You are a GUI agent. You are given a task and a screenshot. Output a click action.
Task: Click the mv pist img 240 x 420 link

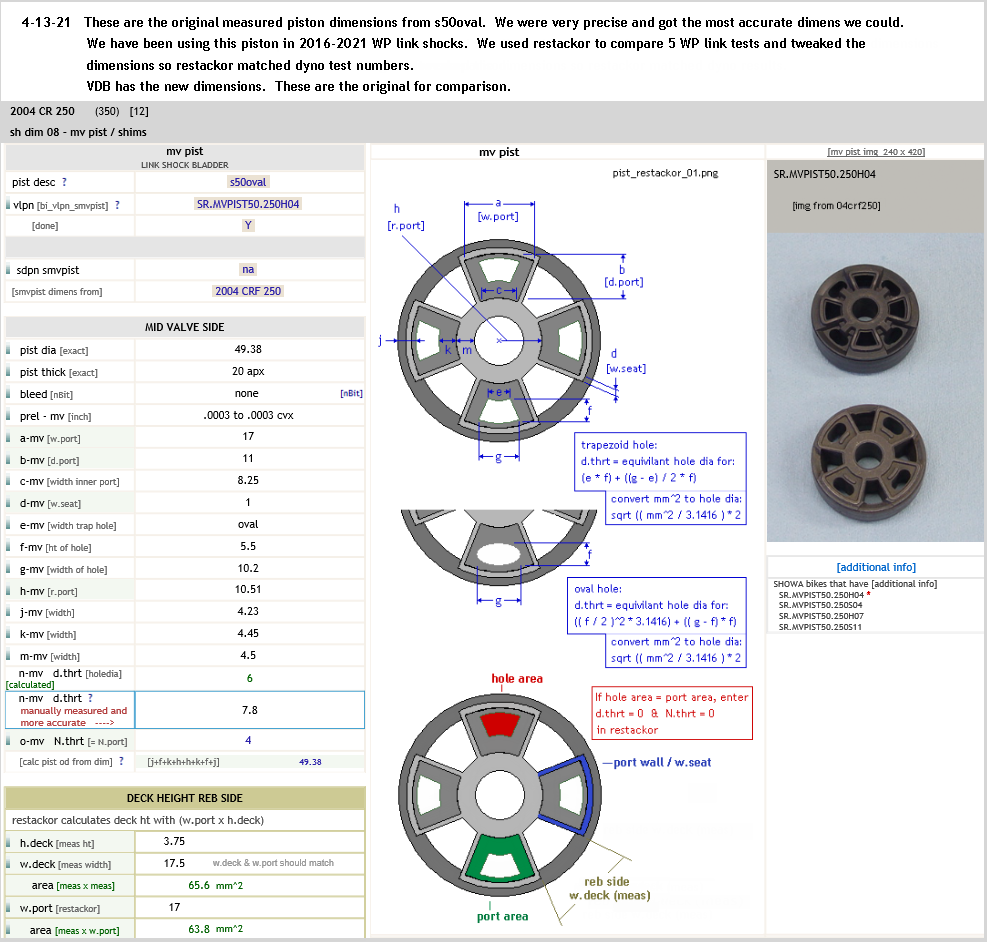pyautogui.click(x=876, y=152)
